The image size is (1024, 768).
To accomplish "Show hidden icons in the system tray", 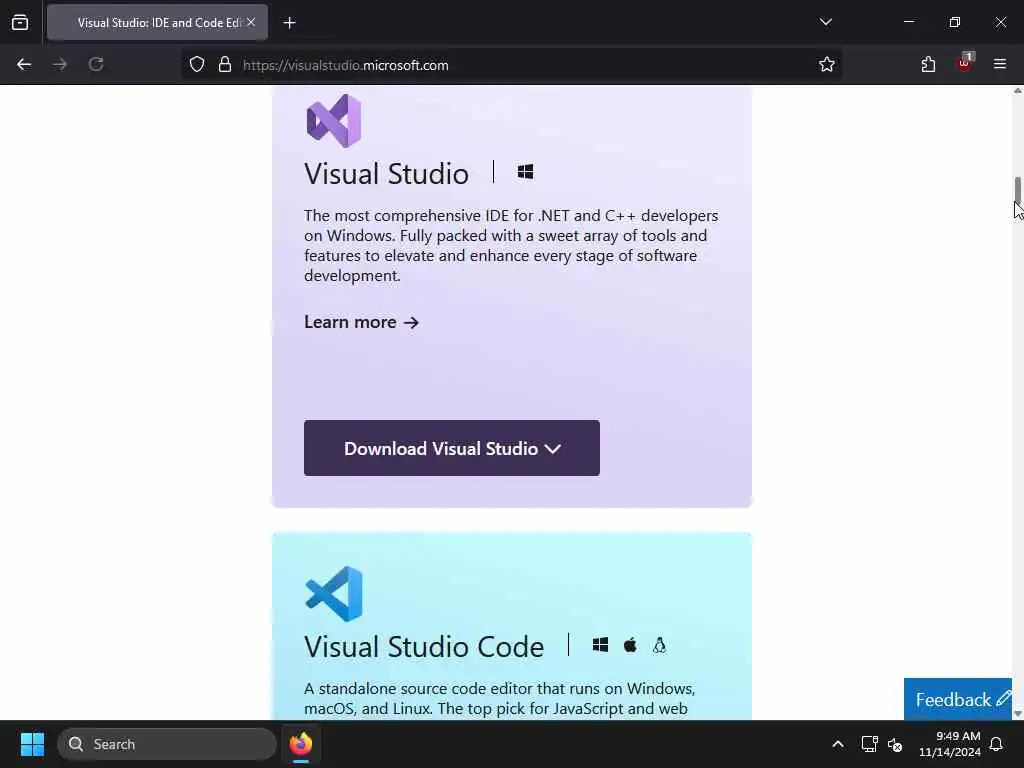I will point(838,744).
